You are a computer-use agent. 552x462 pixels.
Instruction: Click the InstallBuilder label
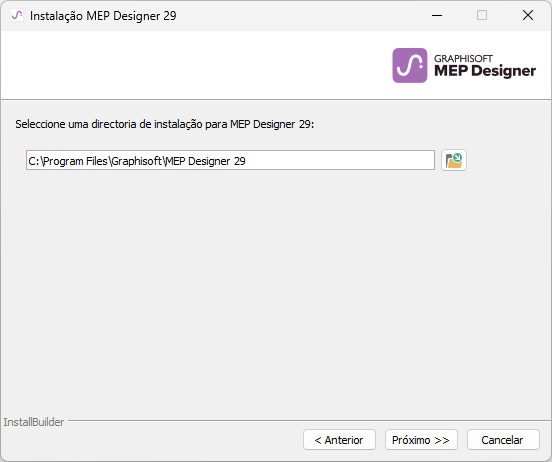pyautogui.click(x=34, y=422)
